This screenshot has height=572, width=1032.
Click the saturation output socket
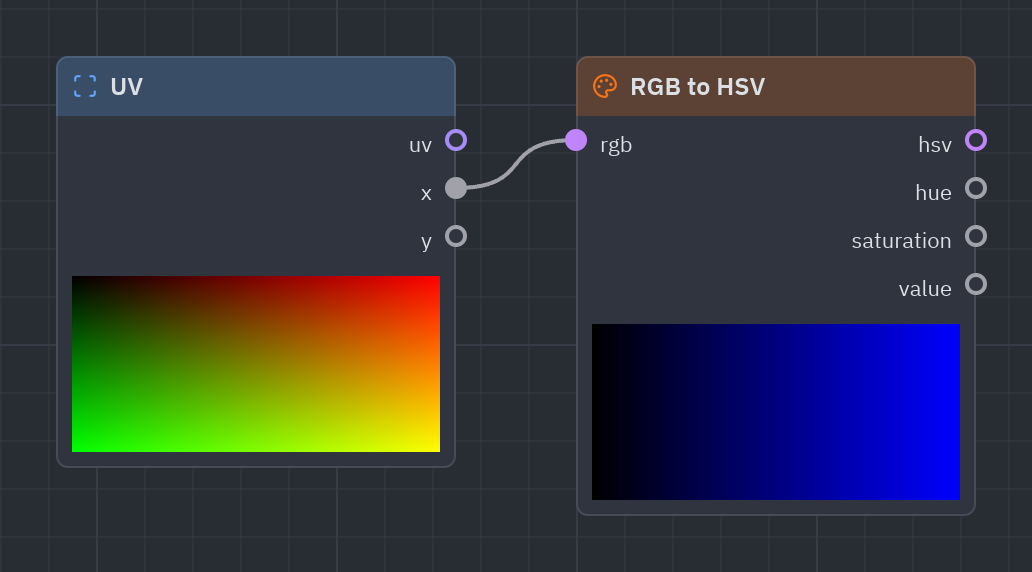(x=976, y=236)
